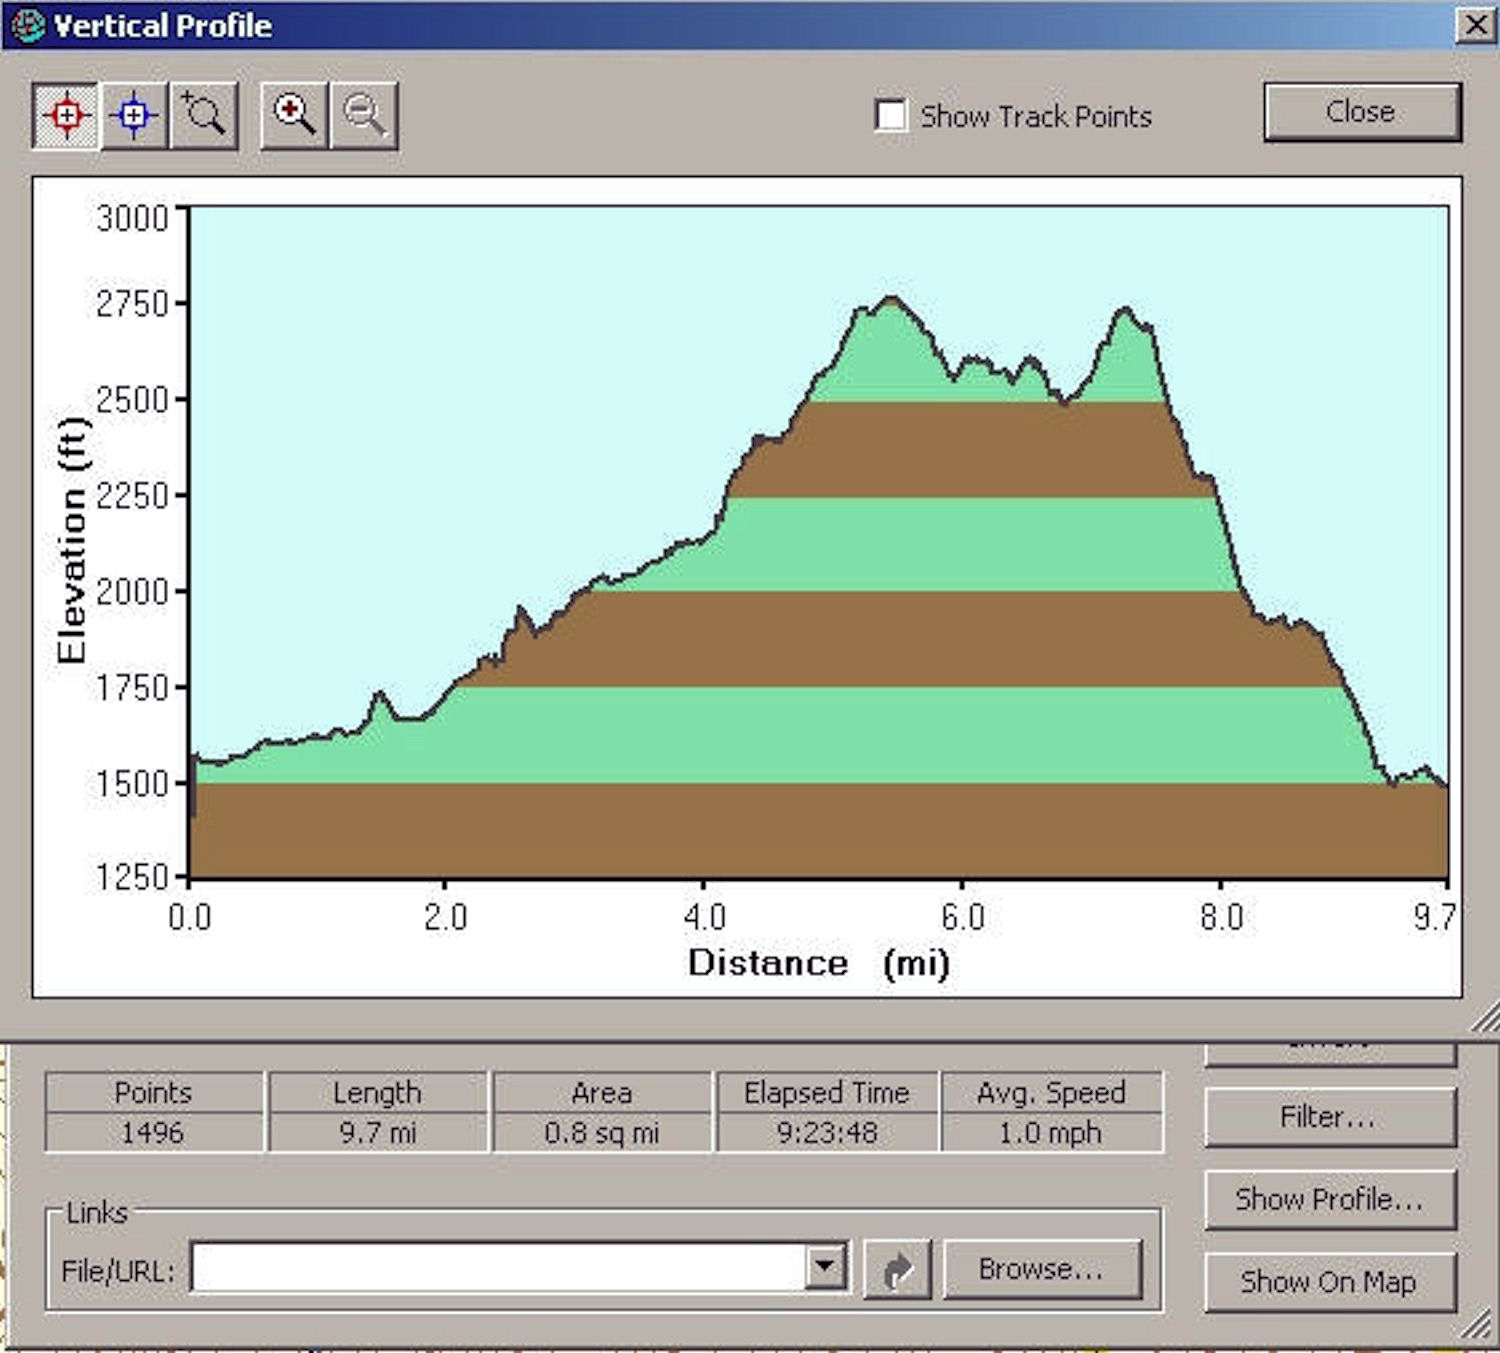Click the Vertical Profile title bar icon
1500x1353 pixels.
[28, 25]
